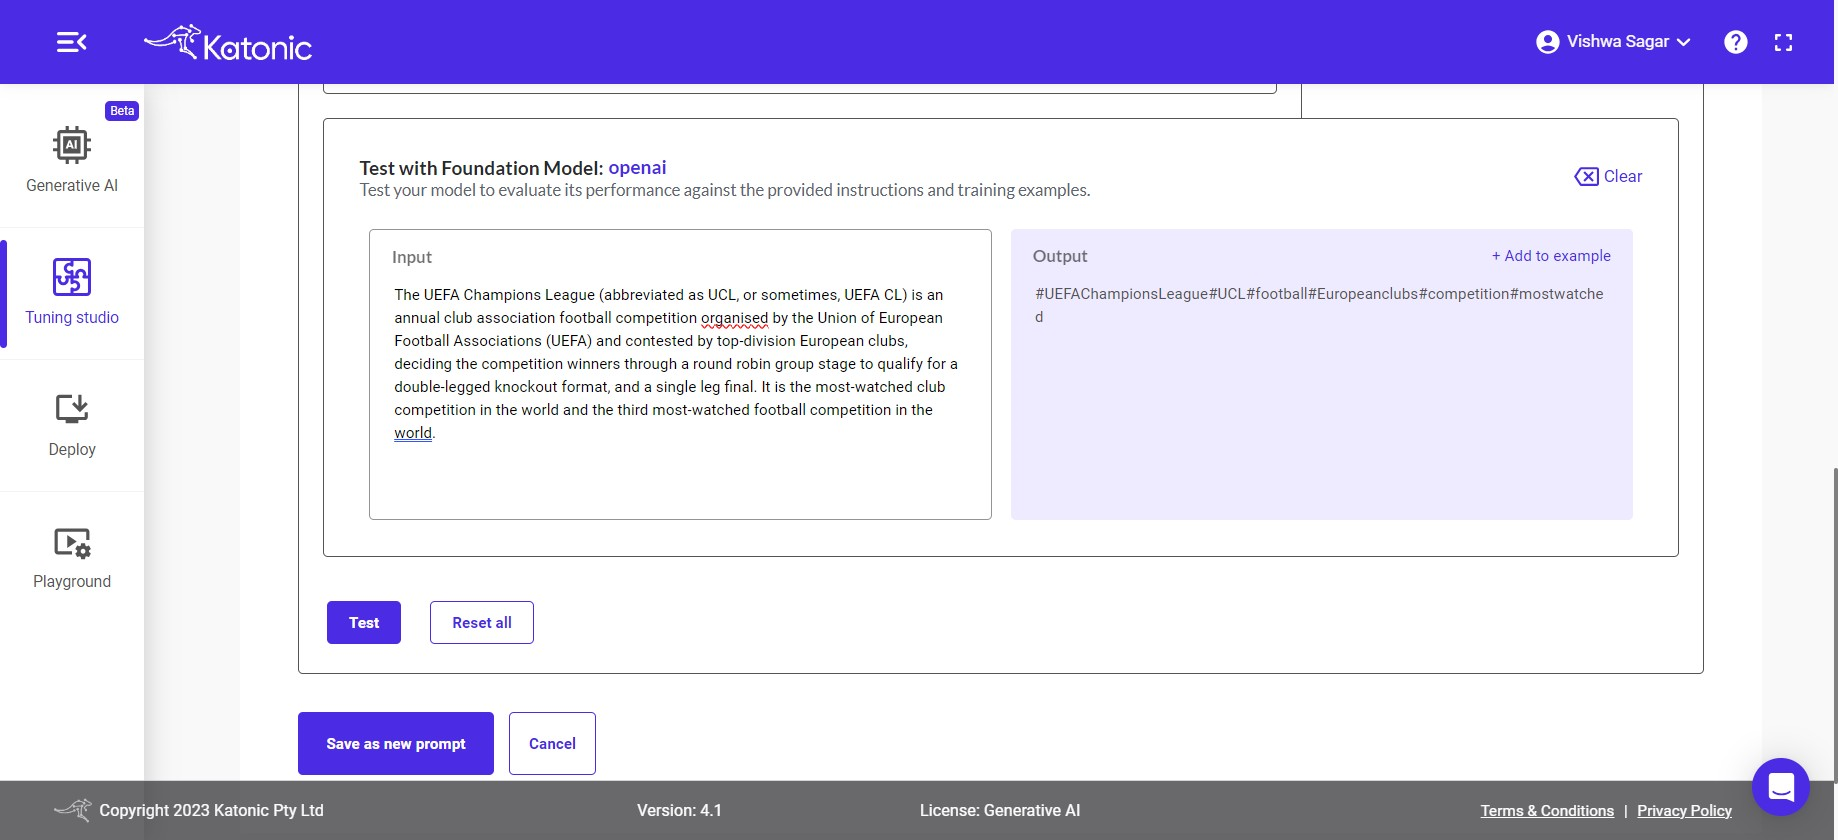Click License: Generative AI footer text

(1000, 810)
